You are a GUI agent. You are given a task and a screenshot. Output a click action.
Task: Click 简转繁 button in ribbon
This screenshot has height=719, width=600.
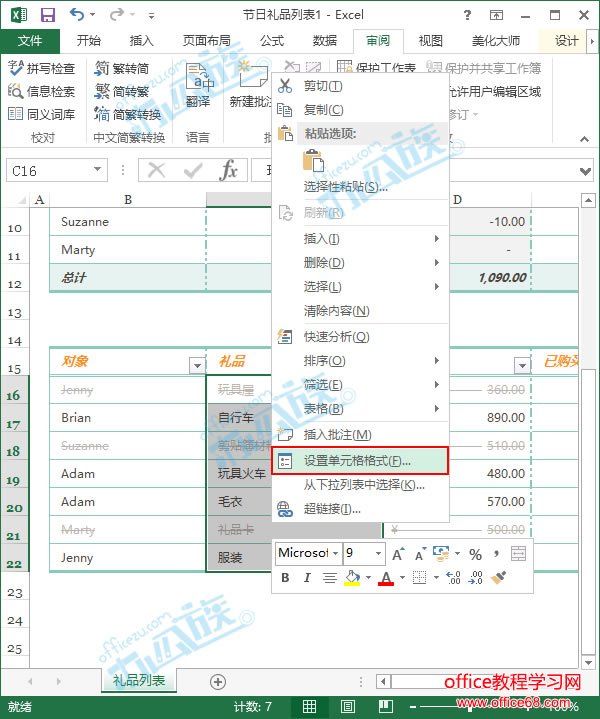tap(122, 91)
